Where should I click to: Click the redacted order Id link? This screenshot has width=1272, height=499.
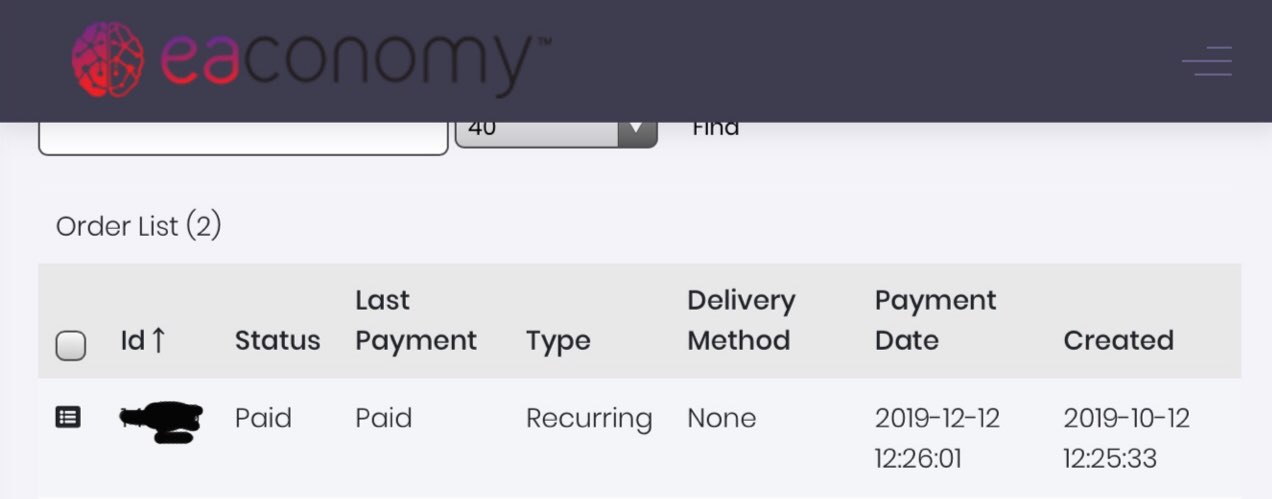(x=161, y=422)
